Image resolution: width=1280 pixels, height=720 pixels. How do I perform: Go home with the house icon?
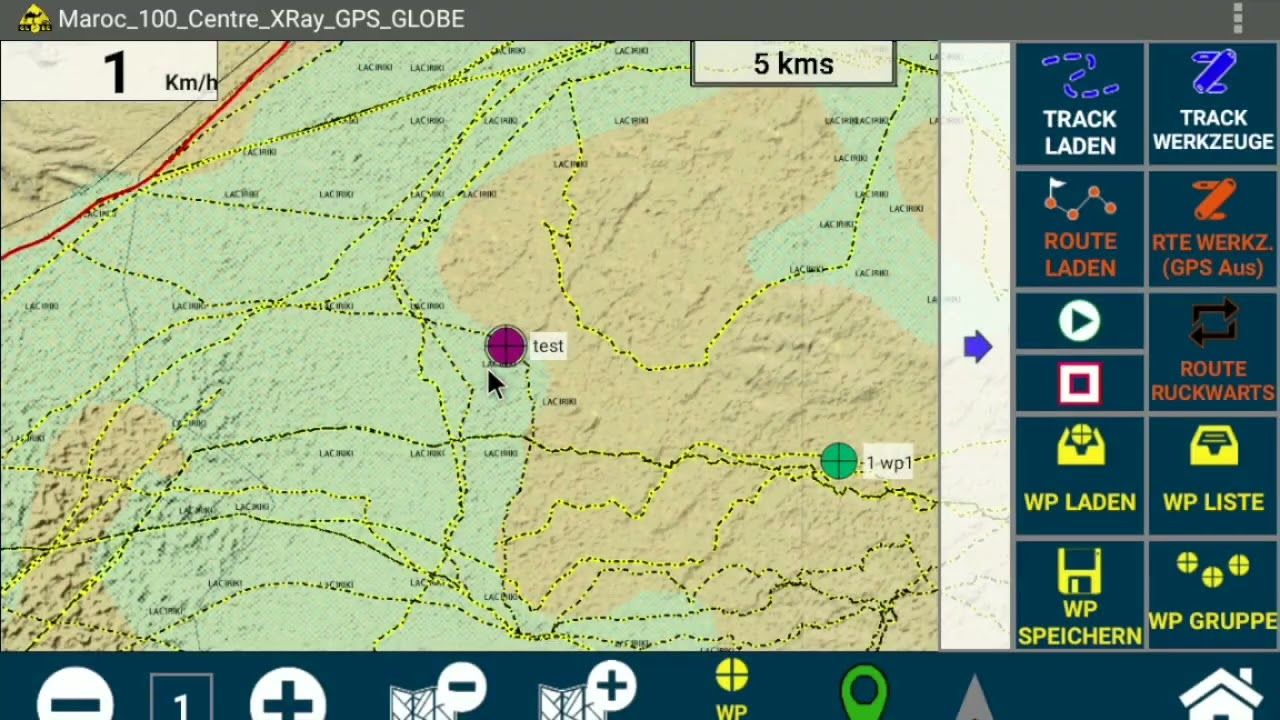(1221, 694)
